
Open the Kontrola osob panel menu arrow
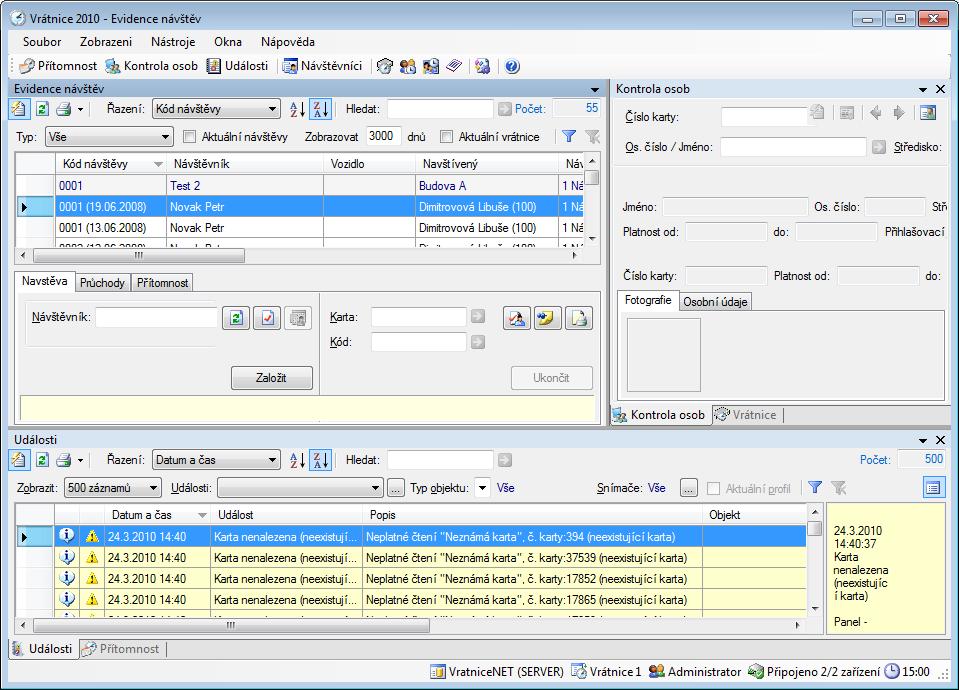(x=923, y=89)
